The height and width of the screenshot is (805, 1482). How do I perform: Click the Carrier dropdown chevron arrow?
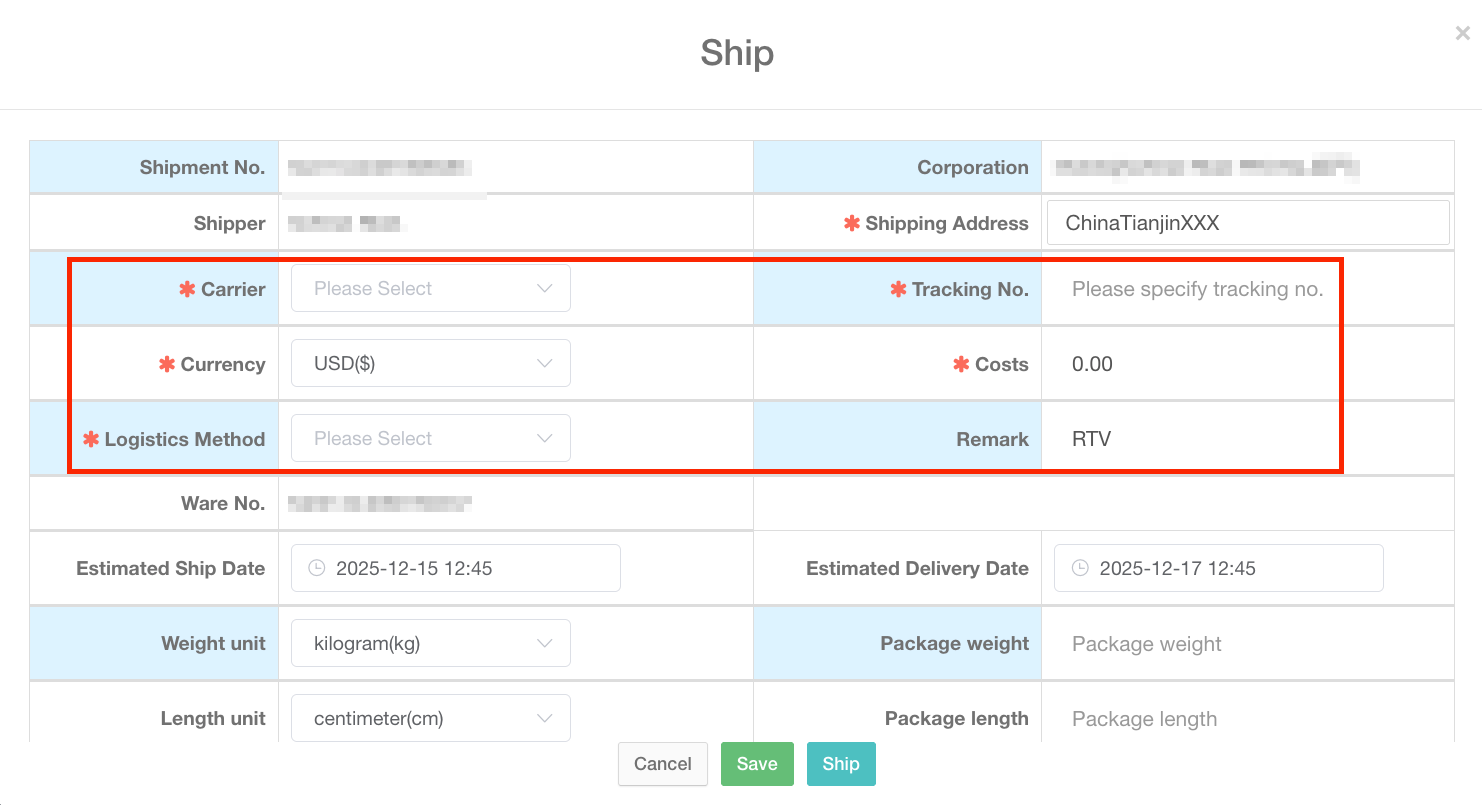(545, 289)
